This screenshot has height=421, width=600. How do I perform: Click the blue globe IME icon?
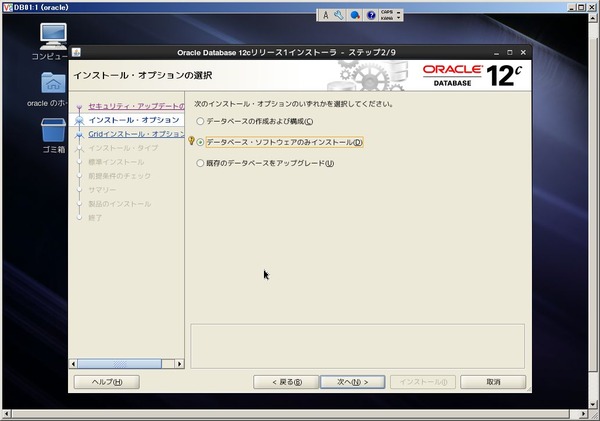(355, 15)
